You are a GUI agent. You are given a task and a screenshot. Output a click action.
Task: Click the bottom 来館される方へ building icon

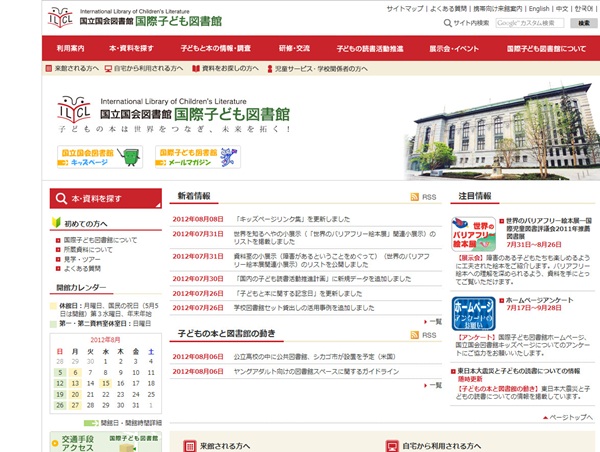(189, 446)
